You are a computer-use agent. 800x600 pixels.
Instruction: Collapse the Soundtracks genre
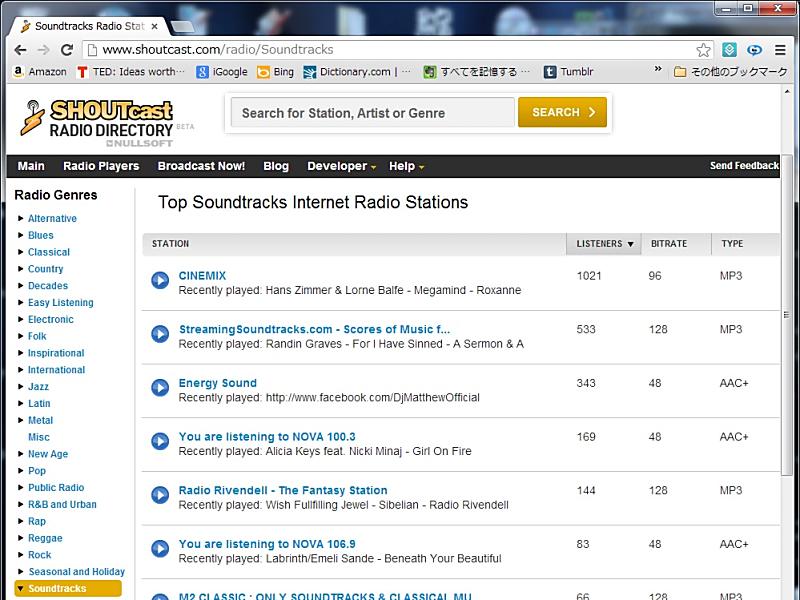point(20,588)
